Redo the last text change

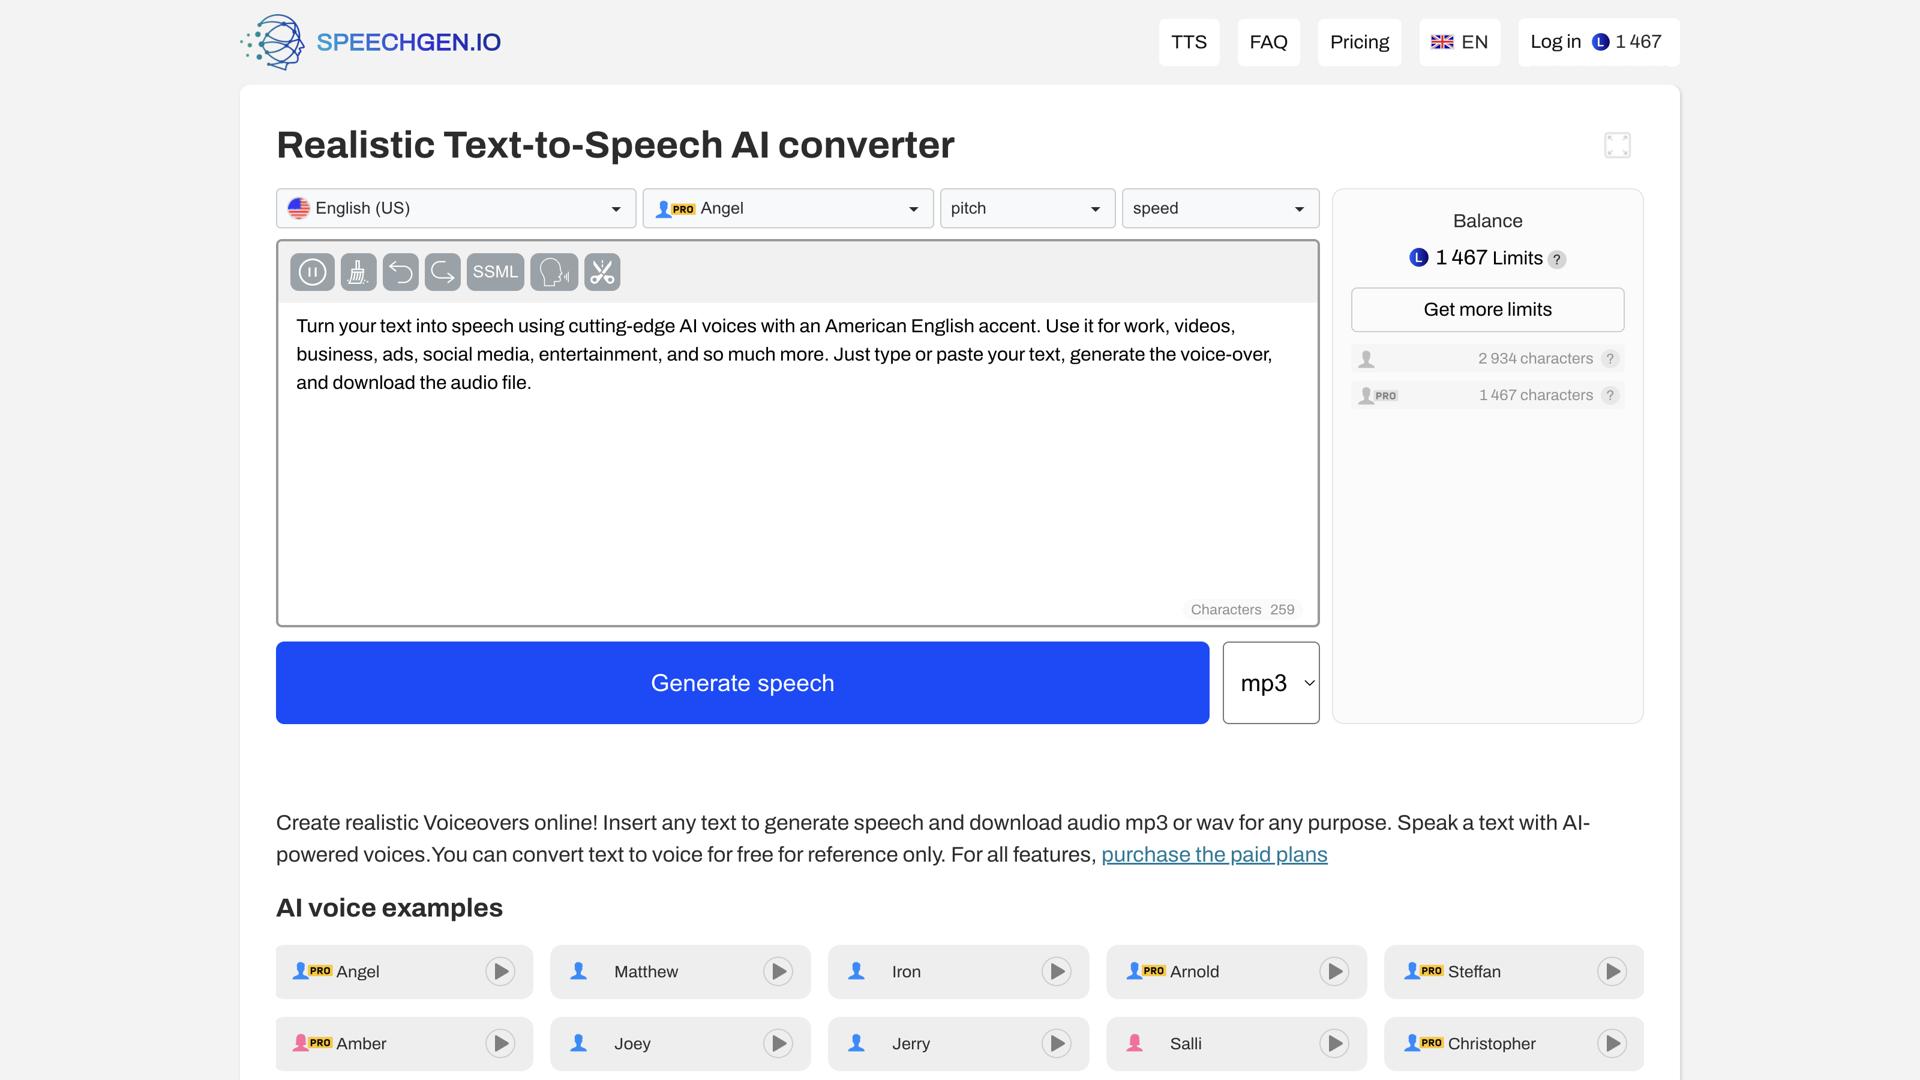click(442, 271)
